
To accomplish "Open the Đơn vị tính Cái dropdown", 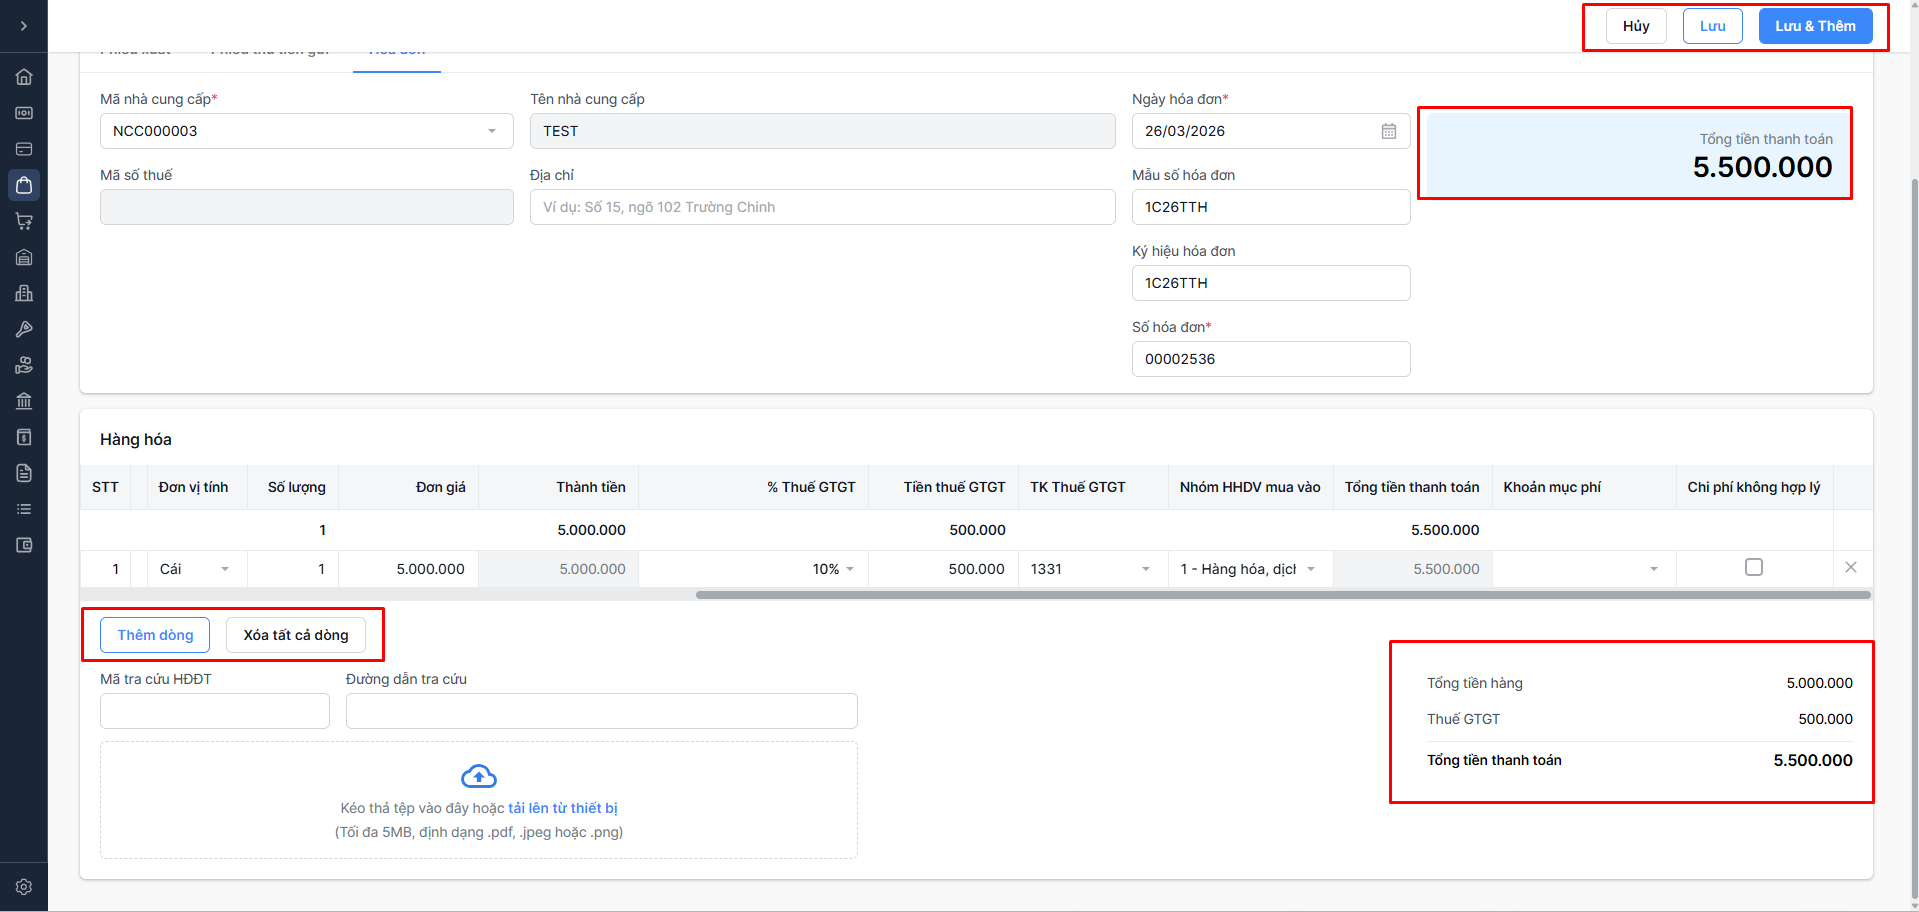I will [x=225, y=569].
